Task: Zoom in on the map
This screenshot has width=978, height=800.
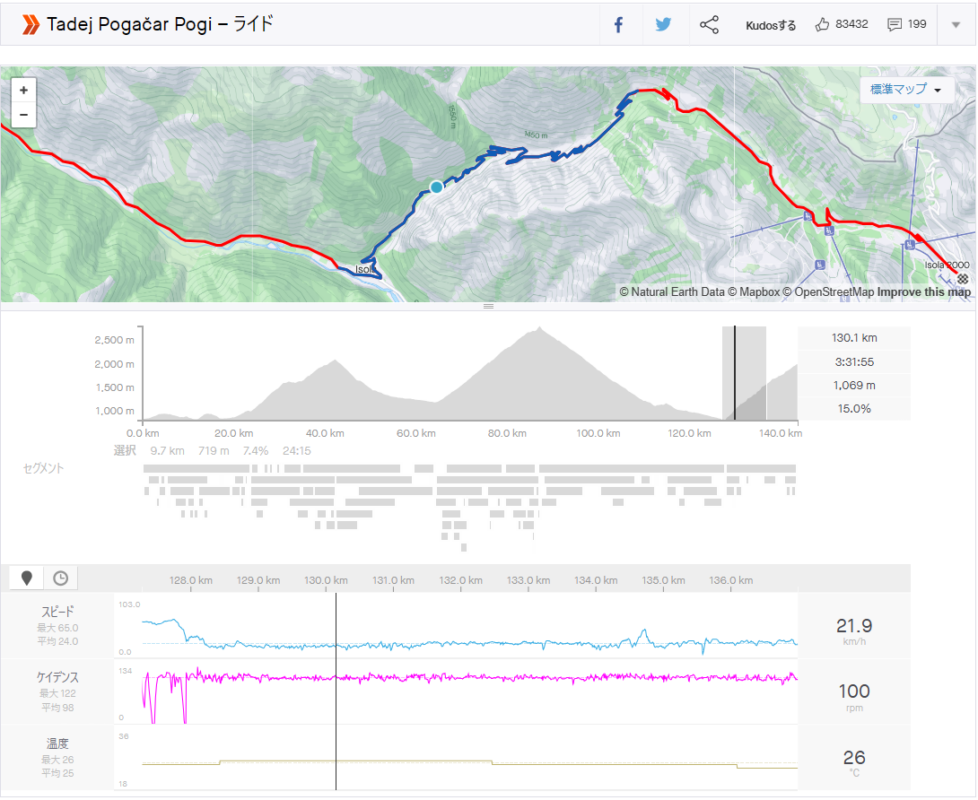Action: [x=23, y=89]
